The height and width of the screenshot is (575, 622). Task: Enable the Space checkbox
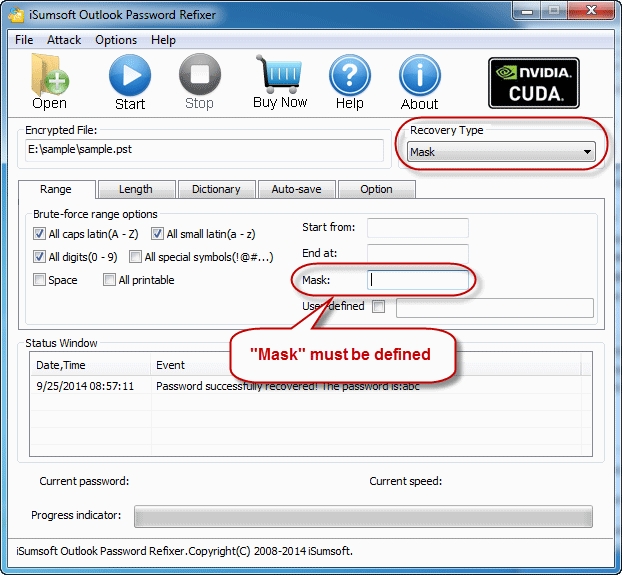click(39, 280)
